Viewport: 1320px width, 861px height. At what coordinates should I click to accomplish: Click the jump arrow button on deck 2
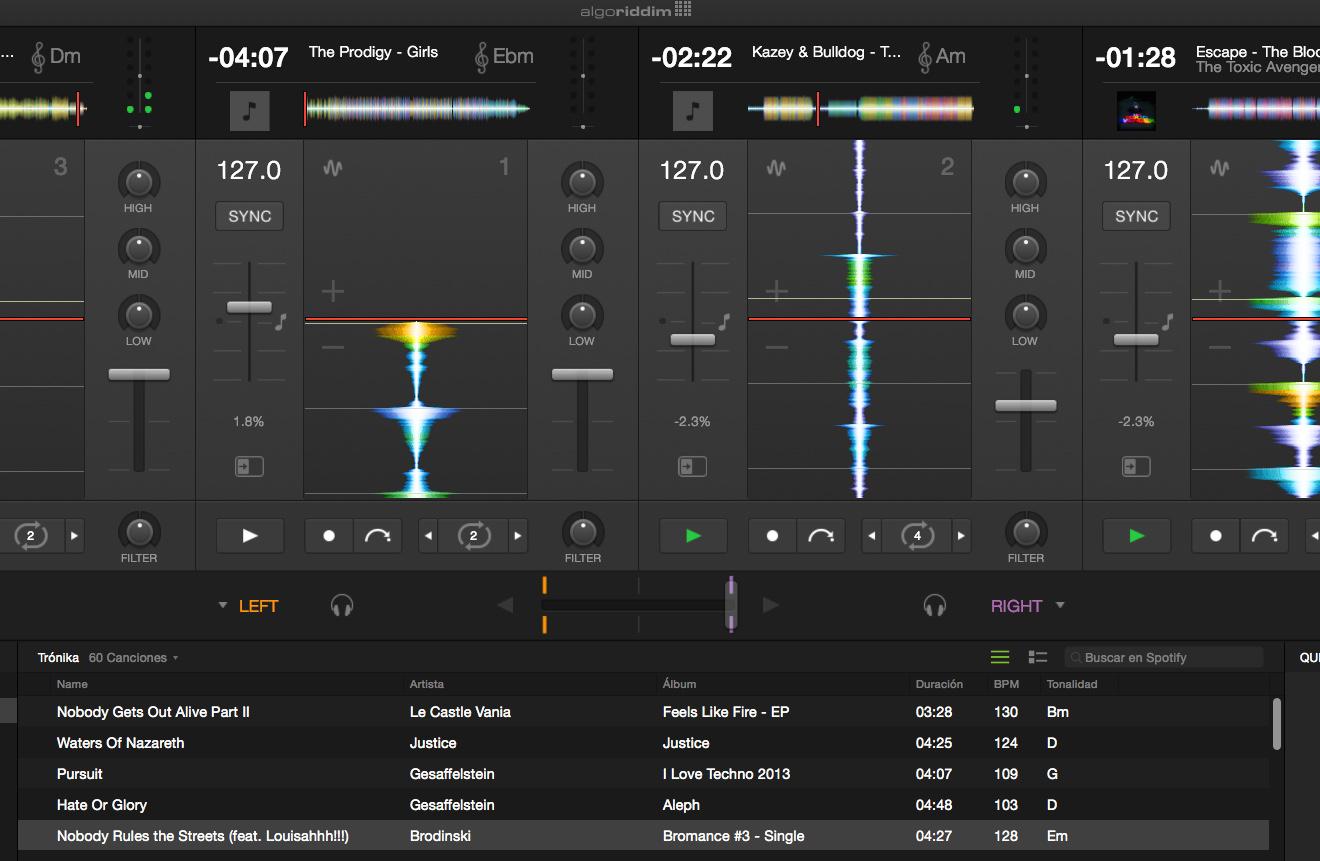[821, 536]
